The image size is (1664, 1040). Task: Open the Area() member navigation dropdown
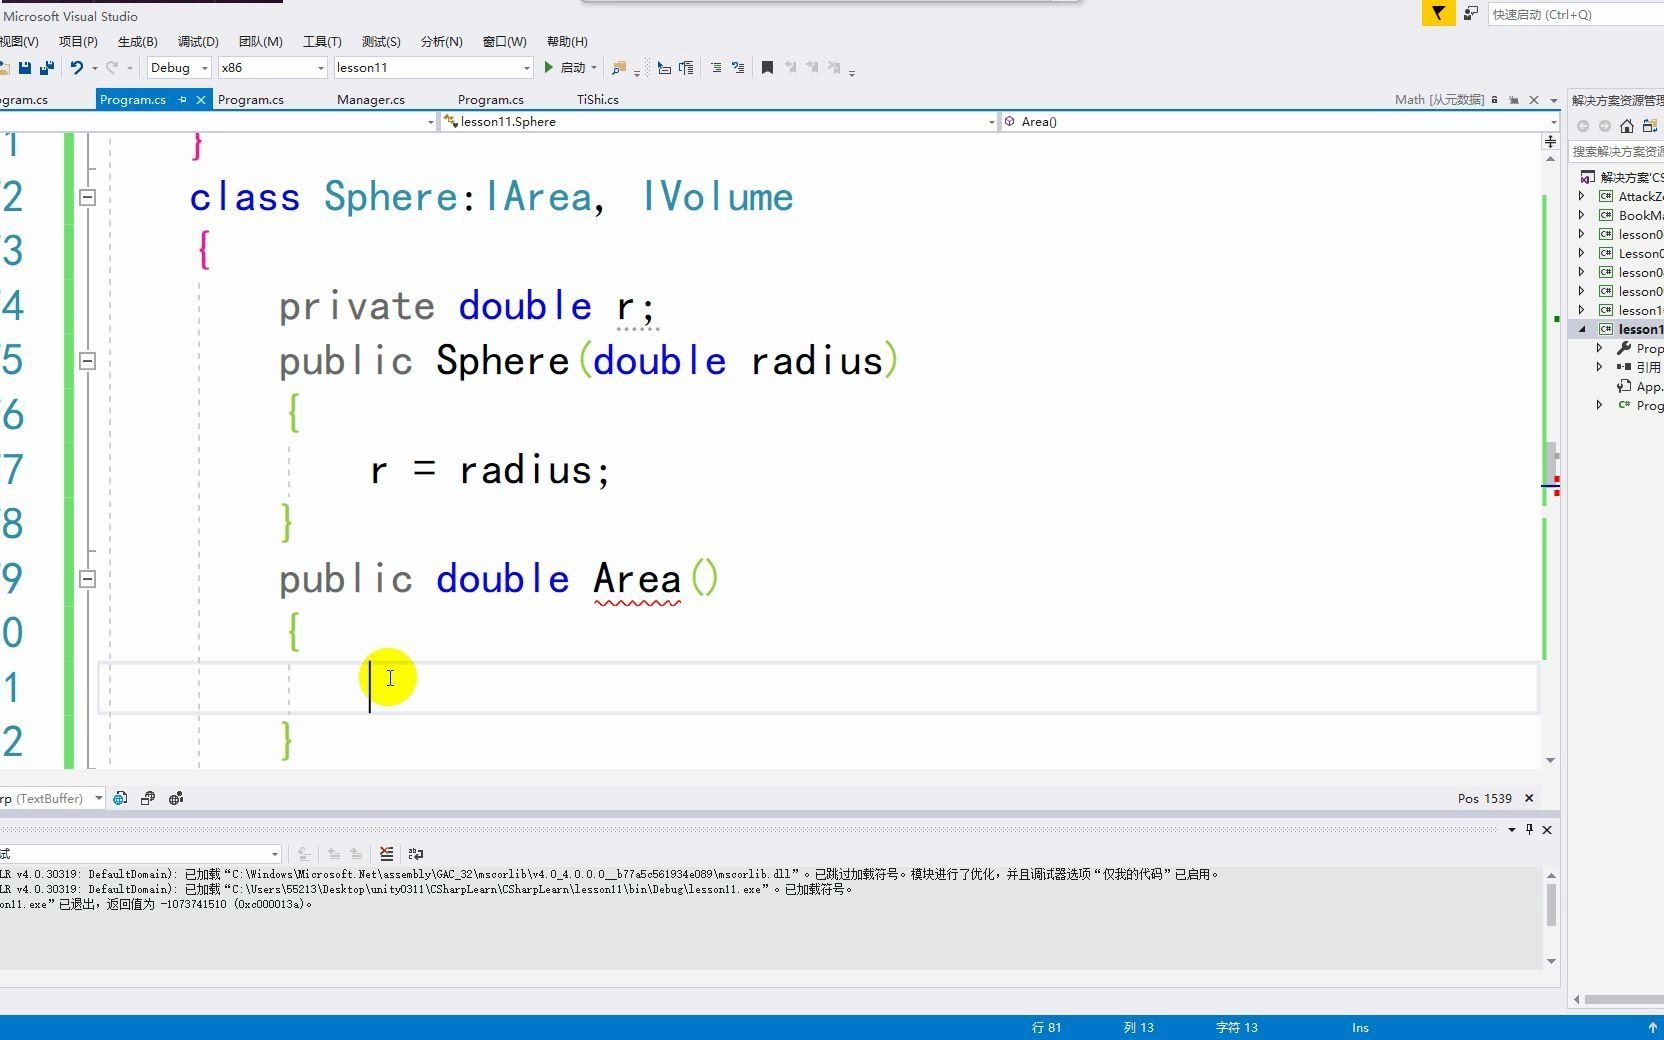[x=1279, y=121]
